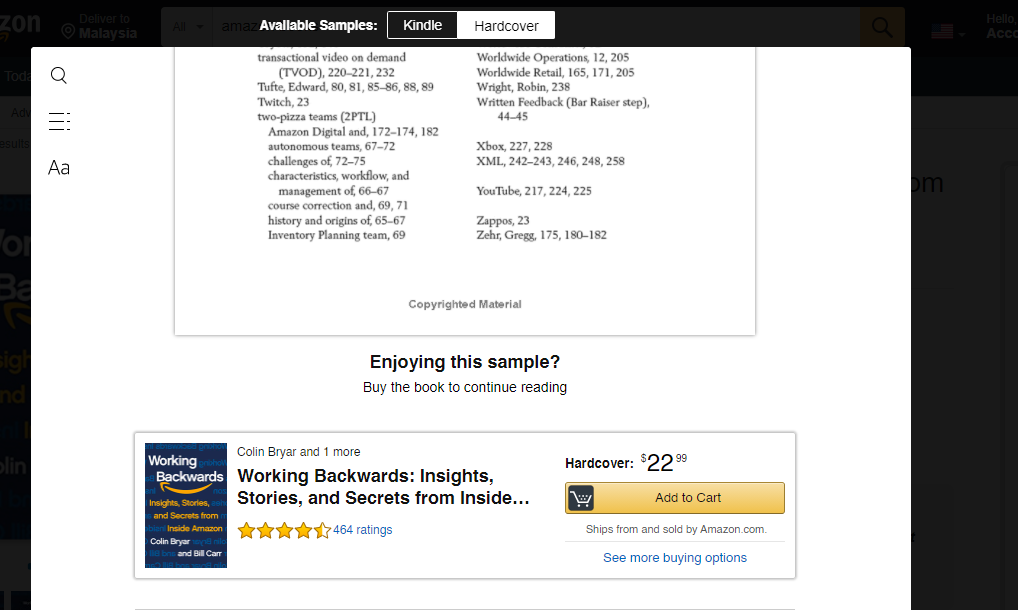Switch sample format to Kindle
1018x610 pixels.
[422, 25]
